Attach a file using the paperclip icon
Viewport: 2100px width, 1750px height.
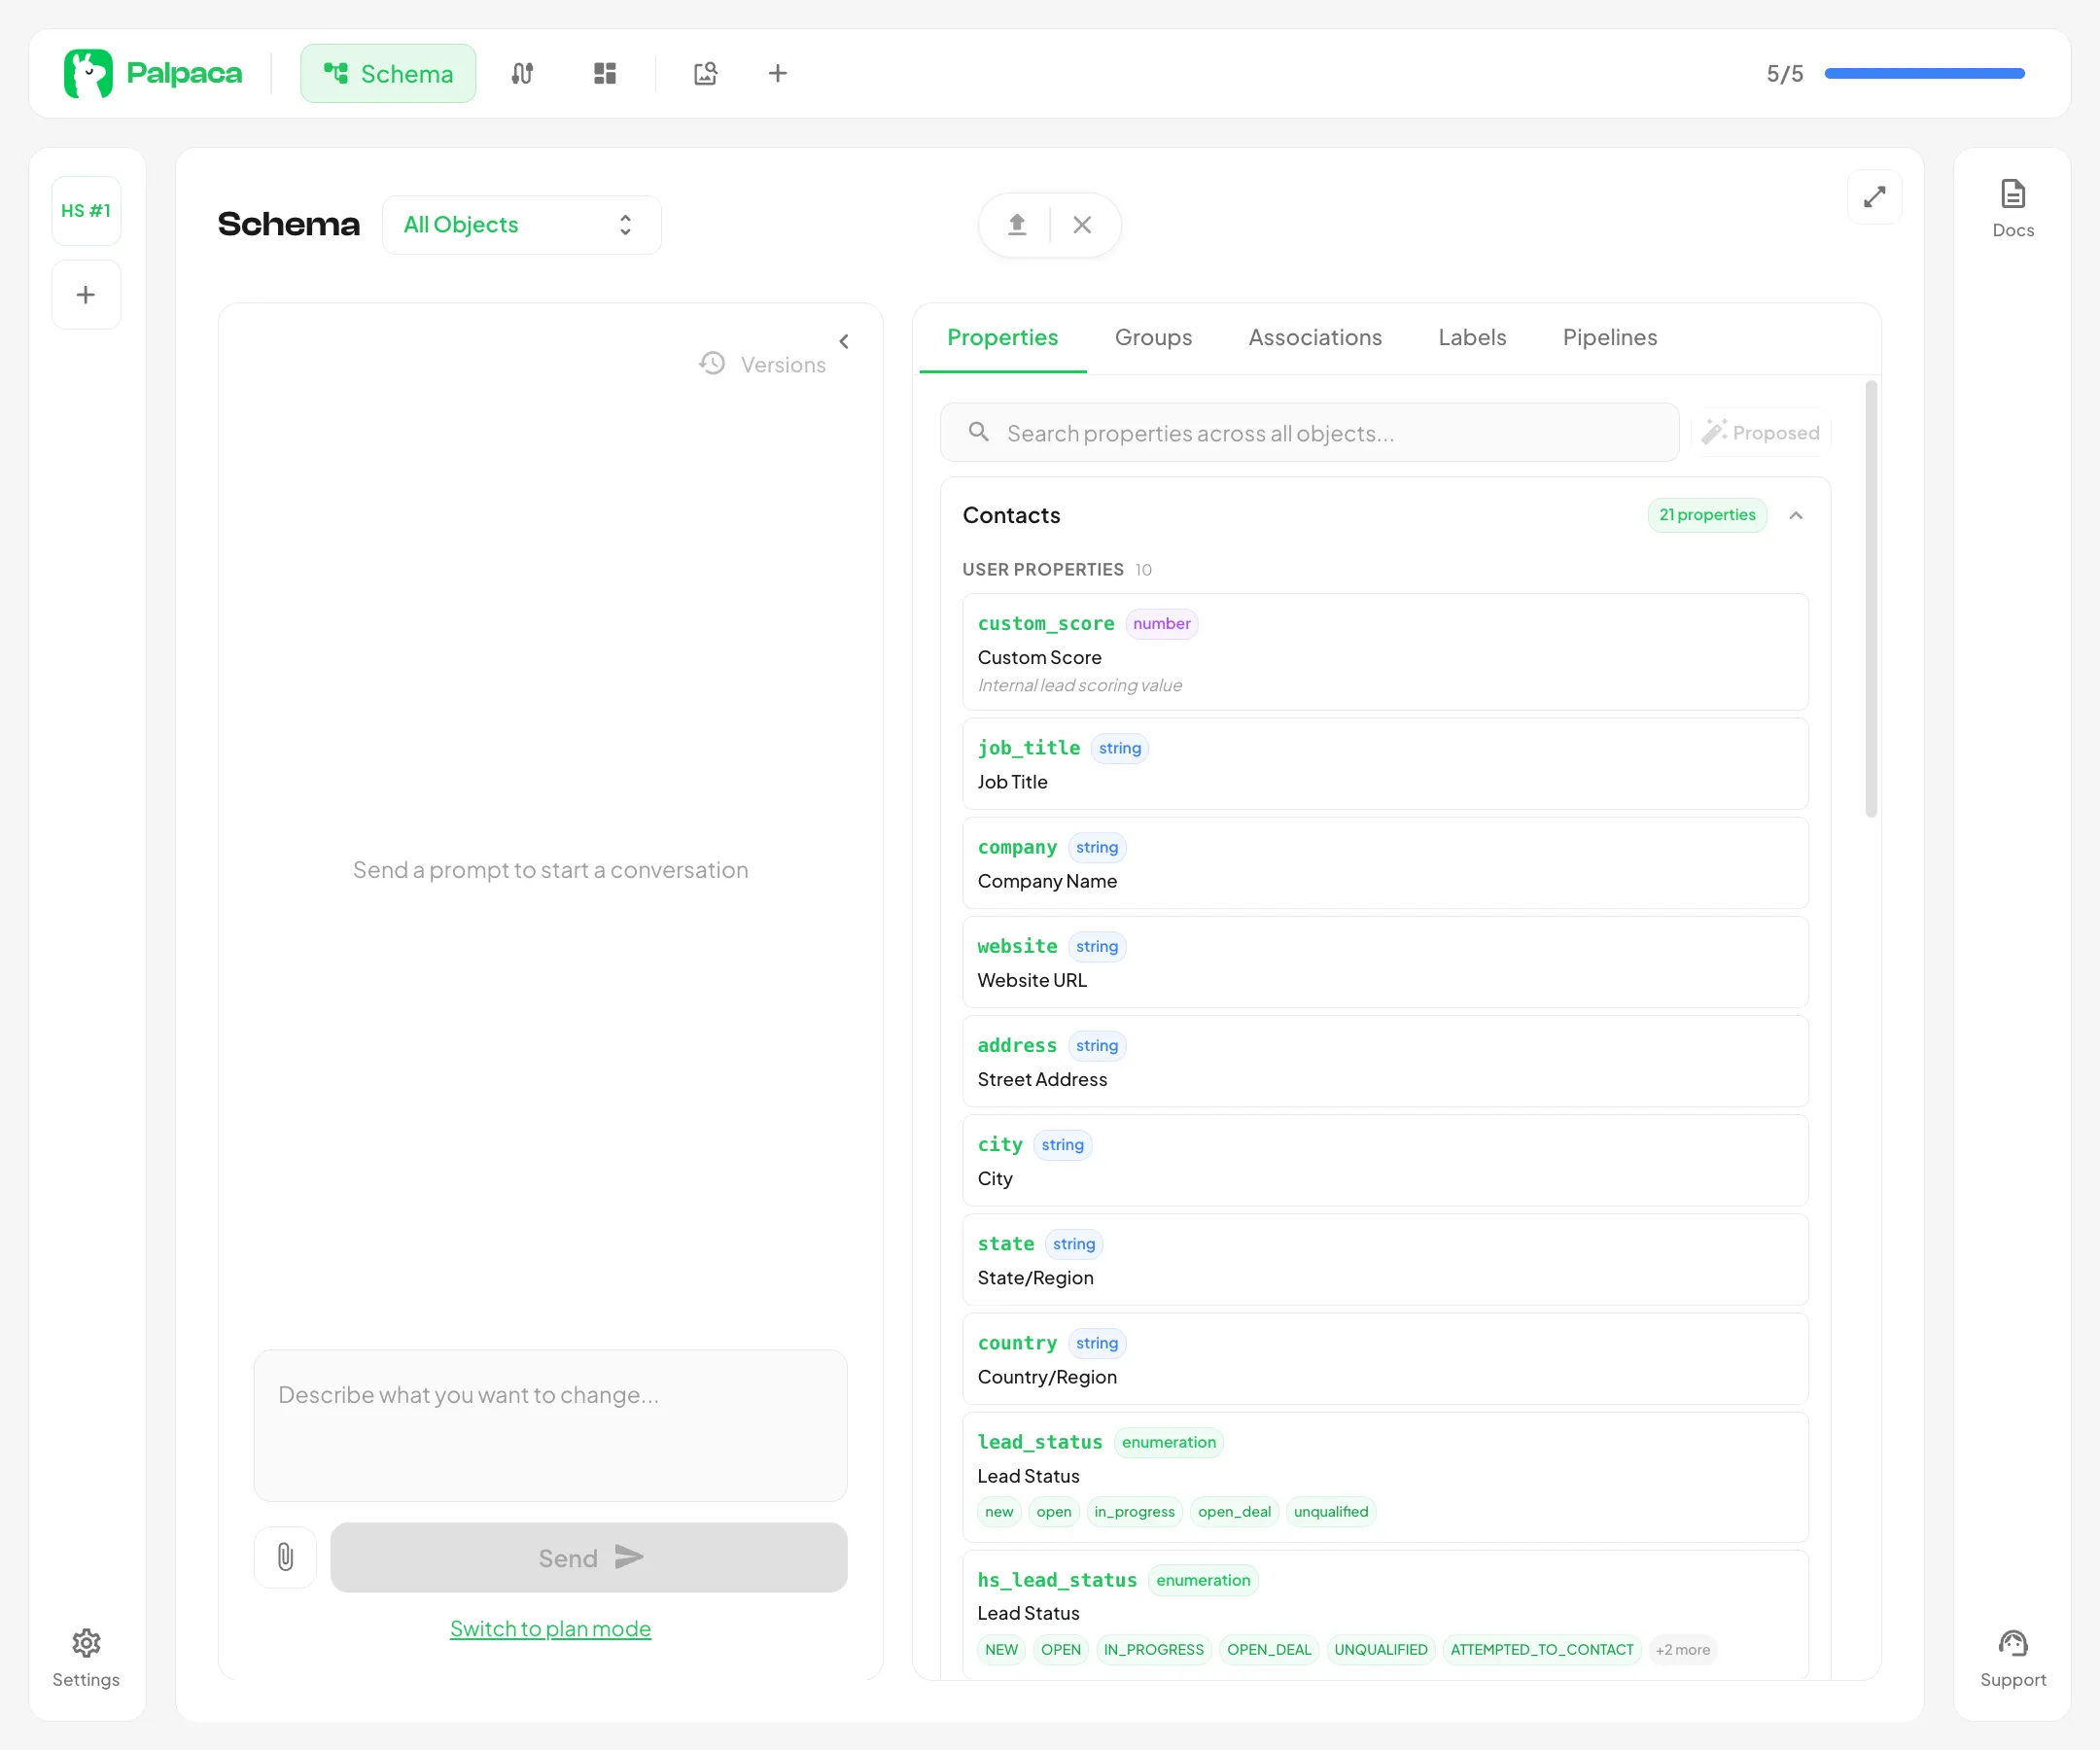coord(285,1557)
